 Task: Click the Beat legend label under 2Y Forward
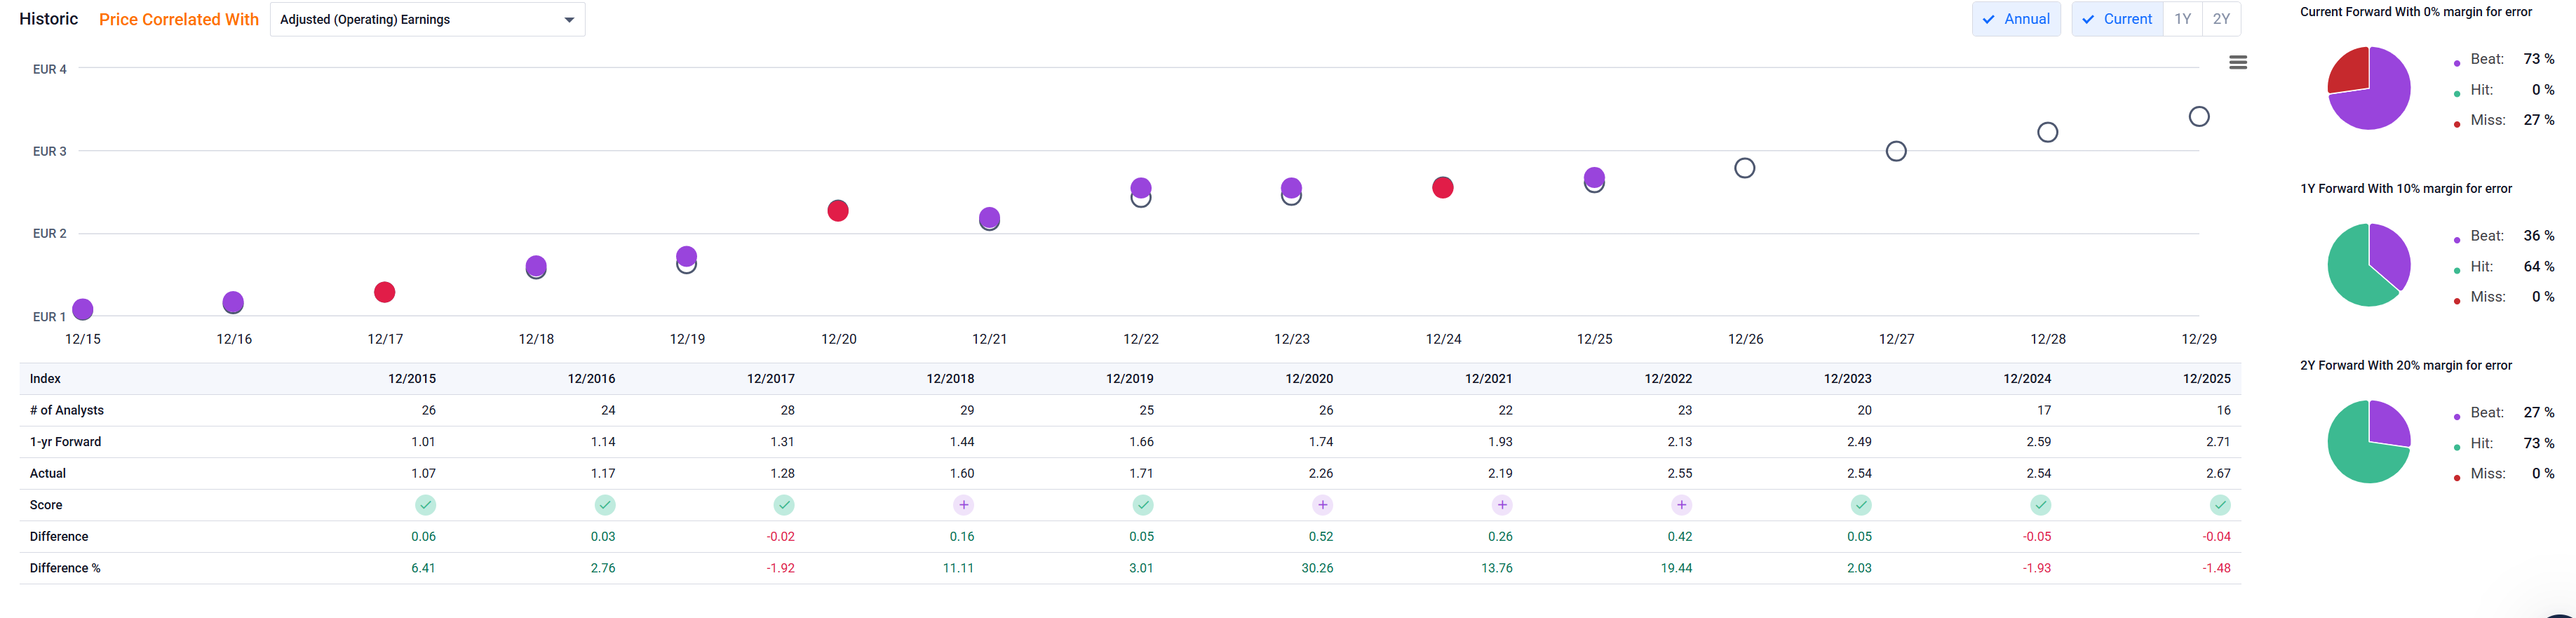pyautogui.click(x=2487, y=413)
